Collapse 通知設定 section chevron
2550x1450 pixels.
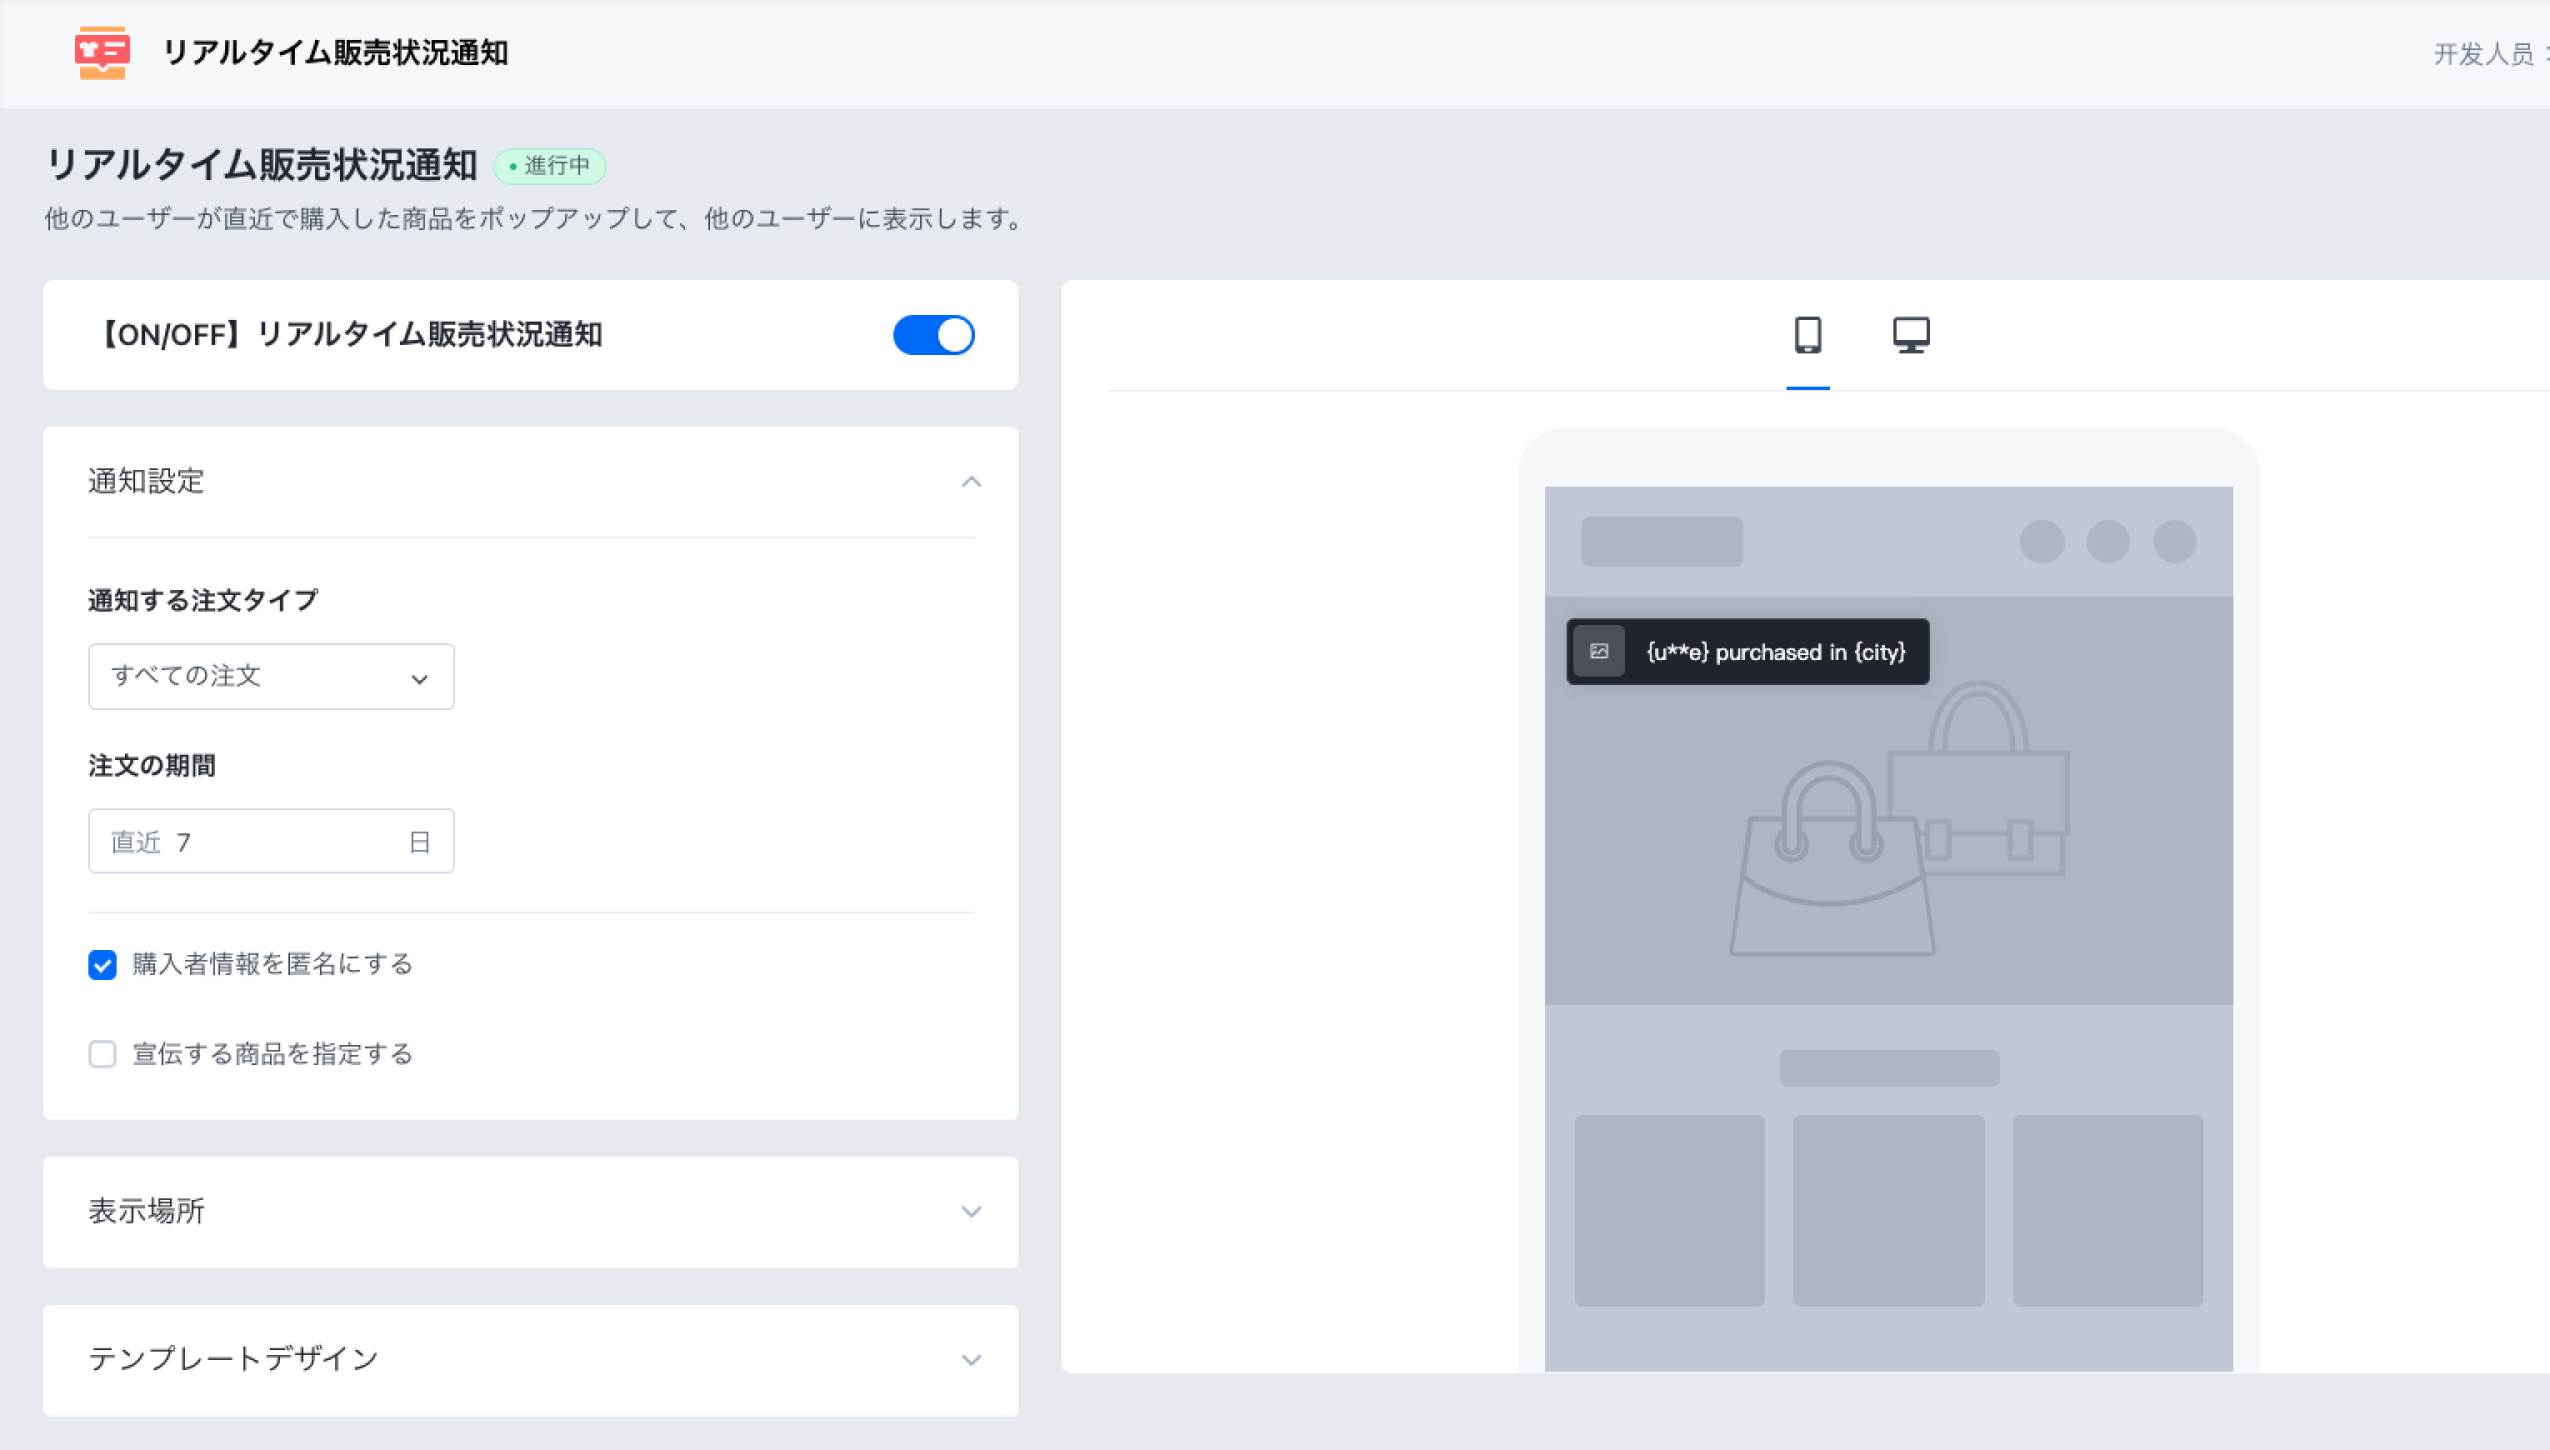coord(970,482)
